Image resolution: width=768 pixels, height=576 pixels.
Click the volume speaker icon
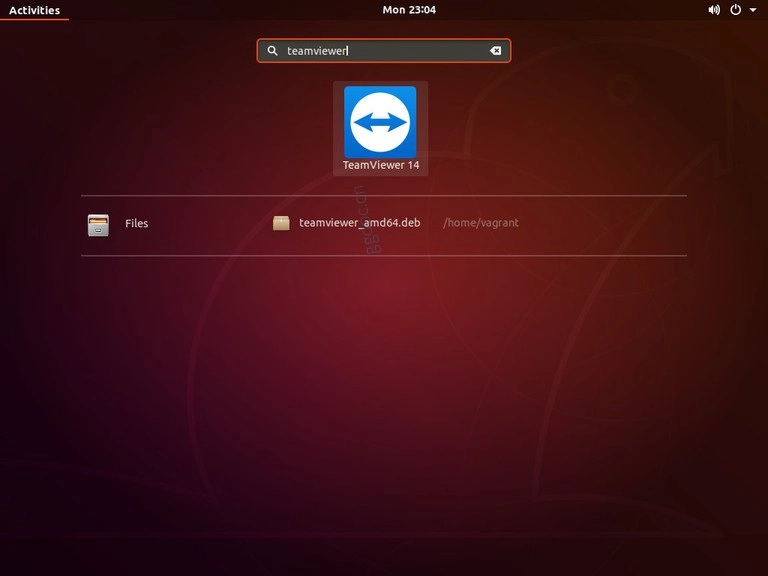pyautogui.click(x=714, y=10)
